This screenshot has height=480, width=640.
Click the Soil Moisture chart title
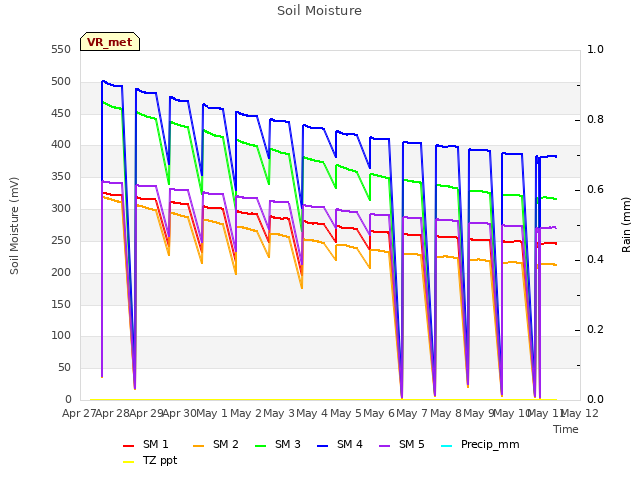click(x=319, y=11)
